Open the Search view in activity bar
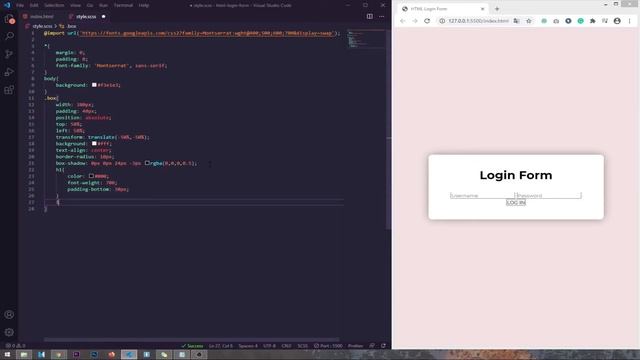640x360 pixels. (9, 36)
